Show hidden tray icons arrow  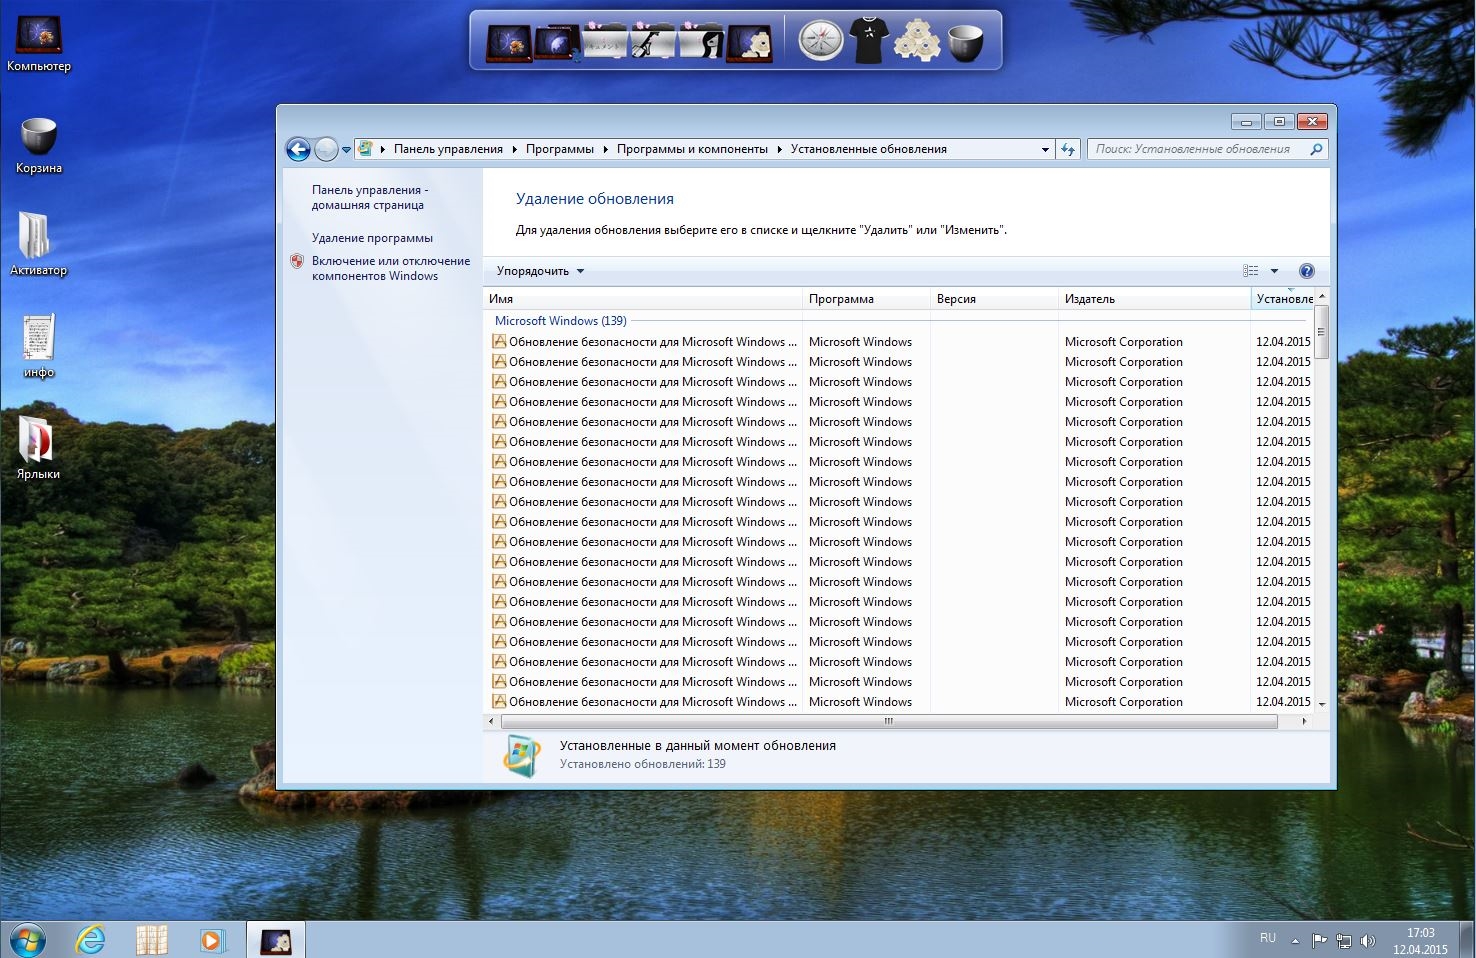coord(1295,940)
